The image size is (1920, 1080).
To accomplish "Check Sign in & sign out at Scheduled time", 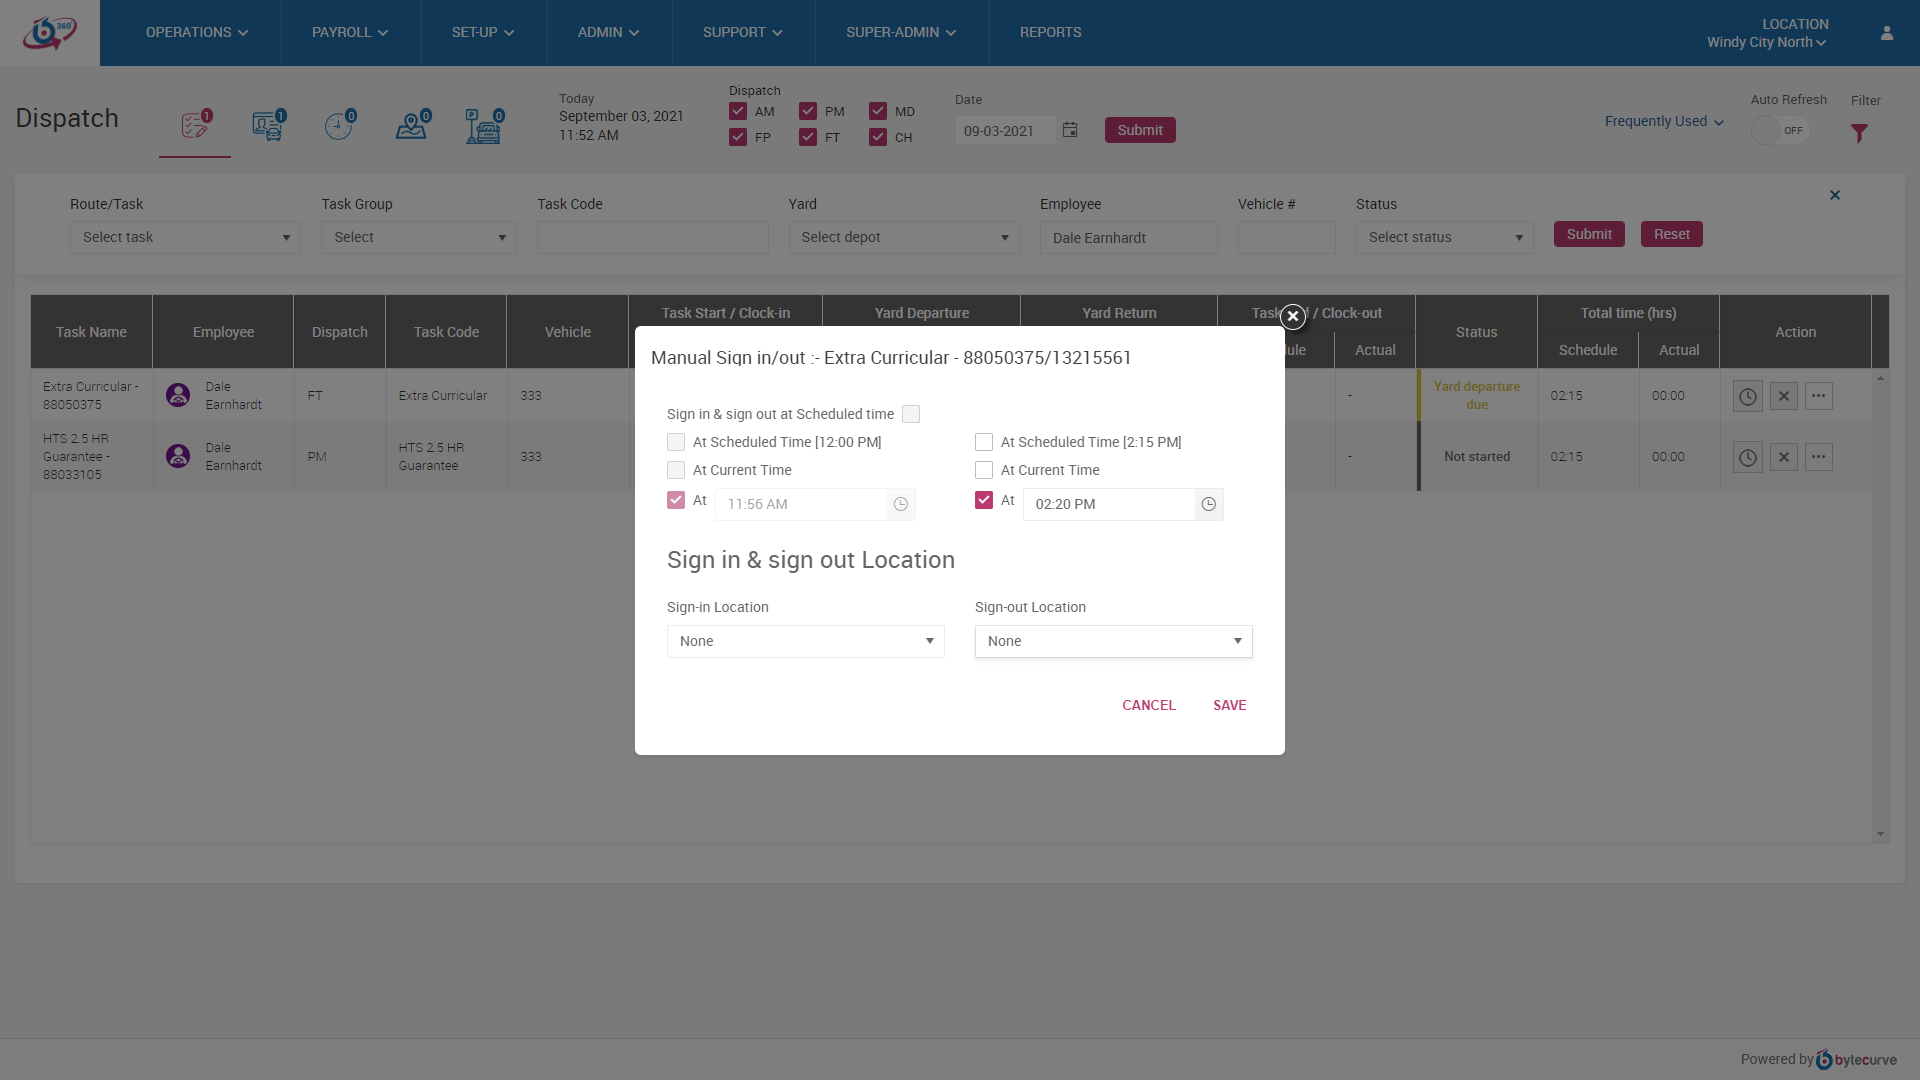I will [x=911, y=414].
